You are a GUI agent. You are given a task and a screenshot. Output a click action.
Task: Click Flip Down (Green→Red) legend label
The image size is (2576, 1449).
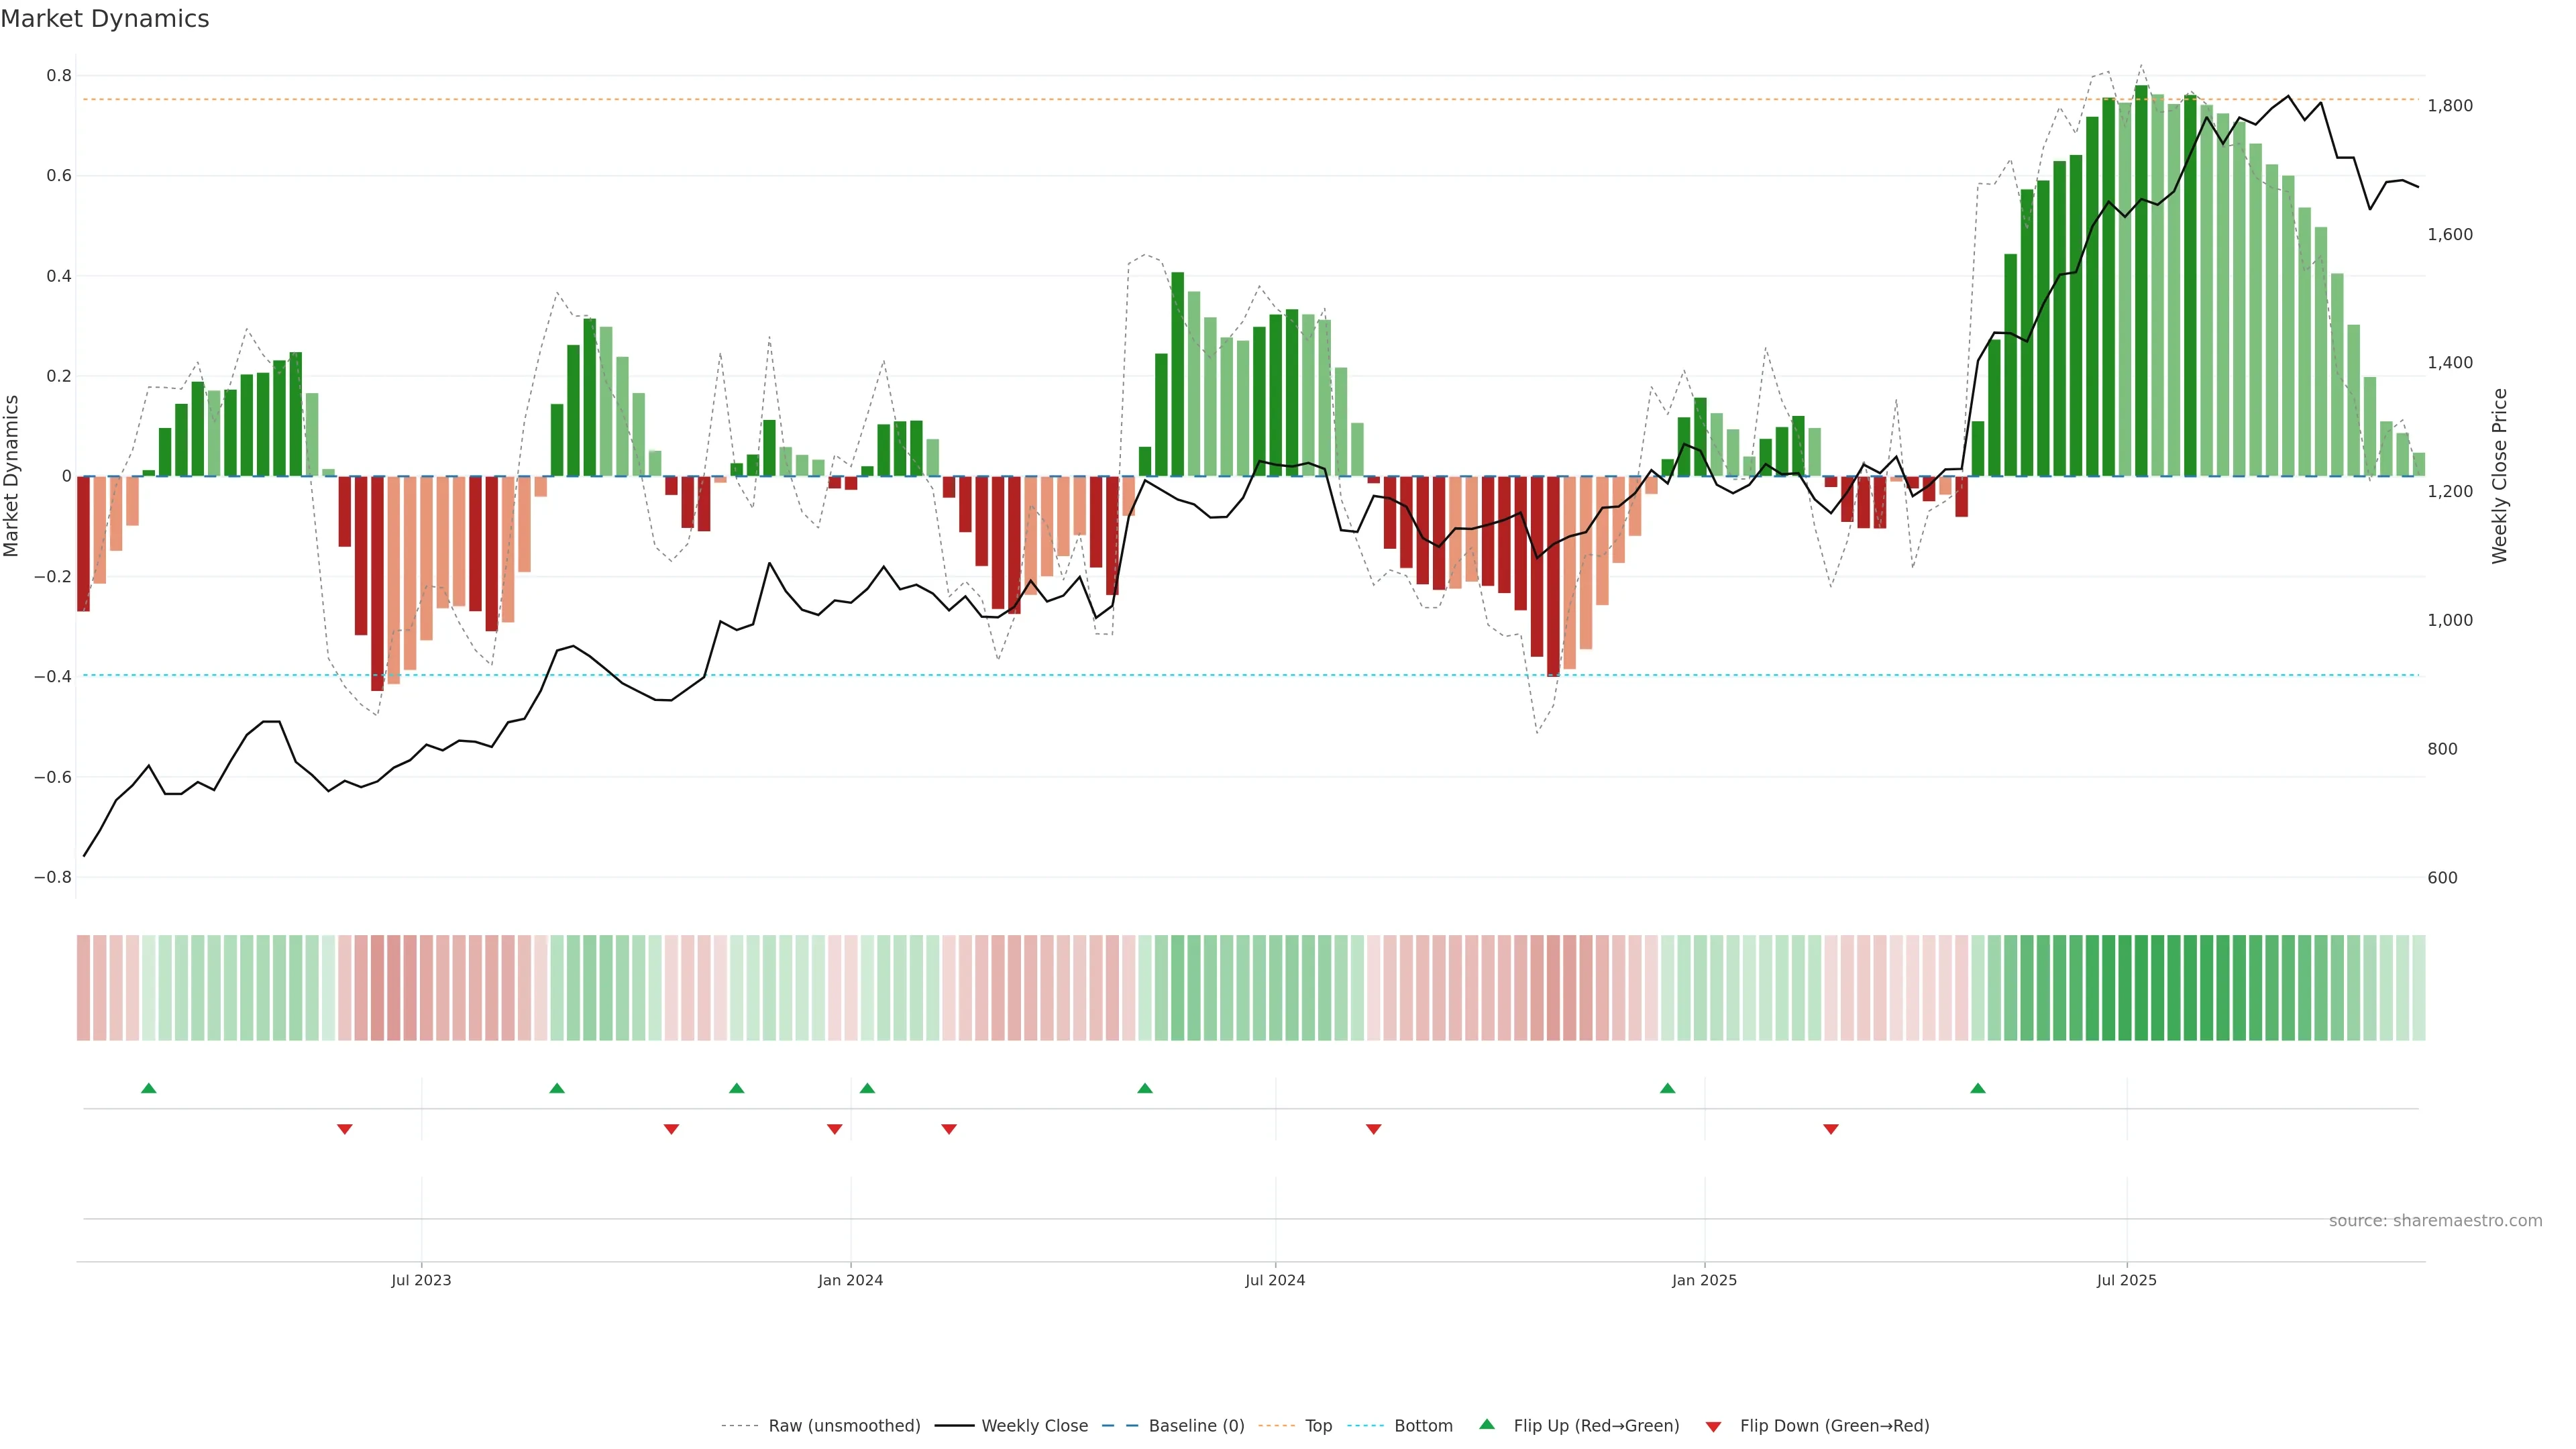coord(1834,1426)
